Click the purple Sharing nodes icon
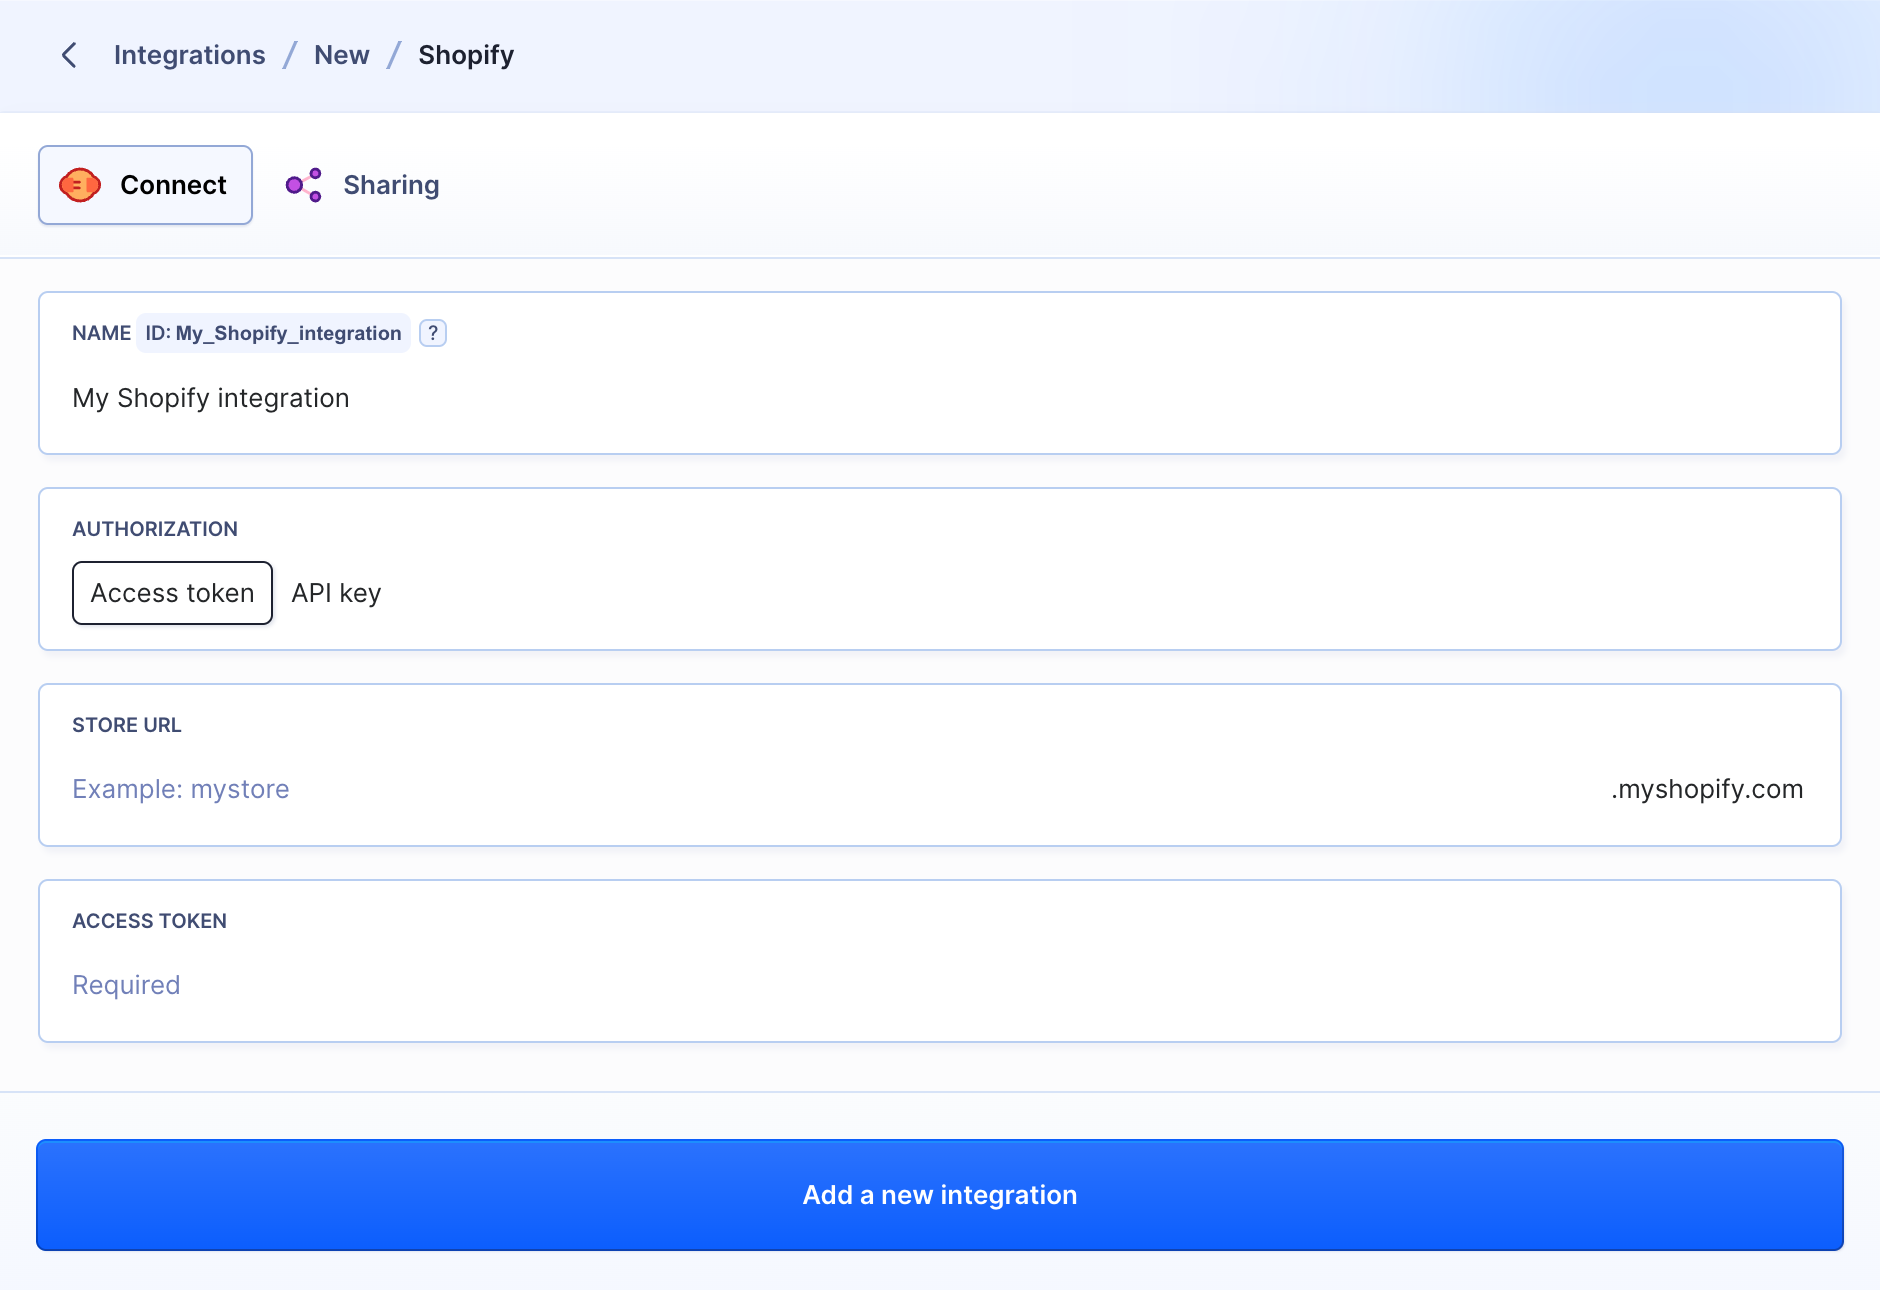1880x1290 pixels. click(304, 185)
